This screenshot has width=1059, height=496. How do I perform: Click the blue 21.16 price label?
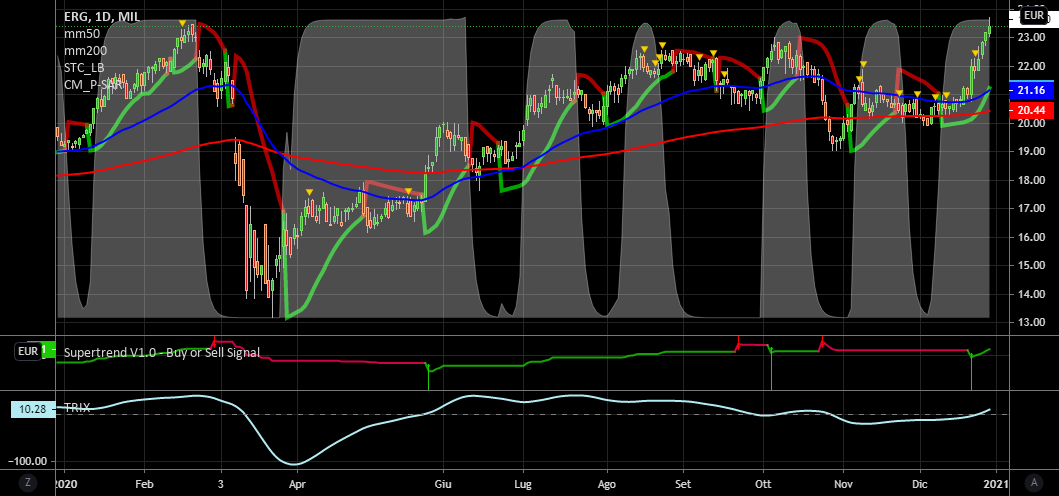coord(1031,90)
